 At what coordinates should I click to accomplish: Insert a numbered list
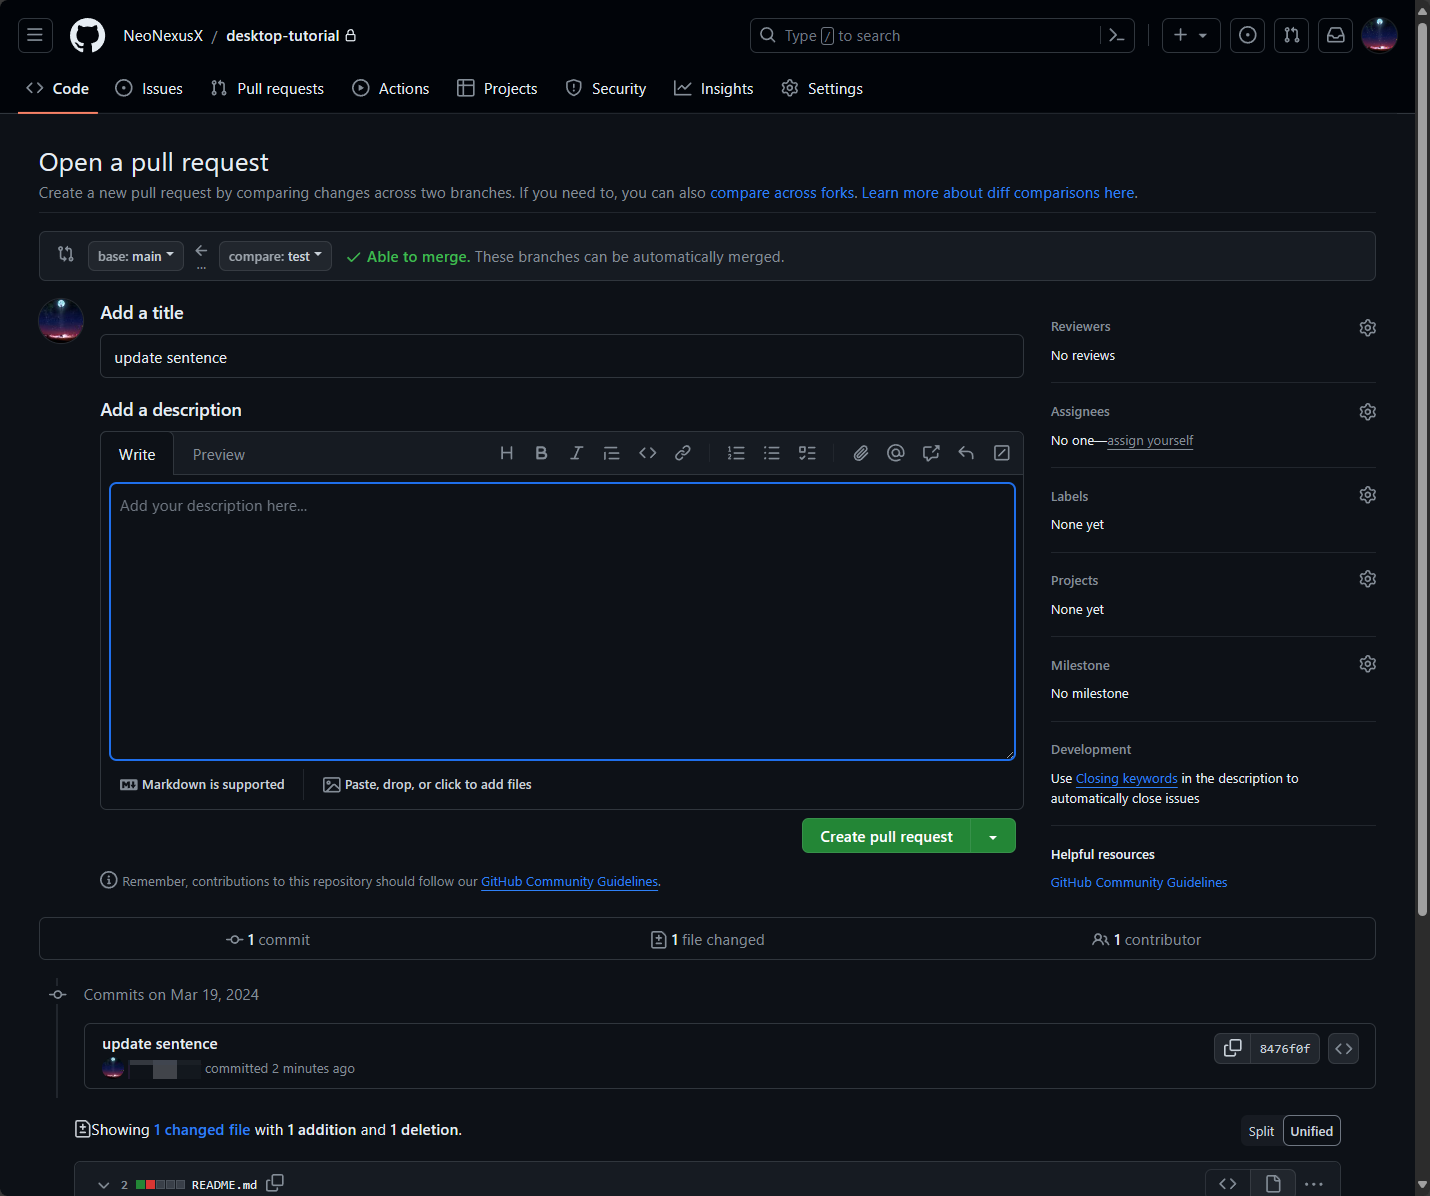[736, 453]
